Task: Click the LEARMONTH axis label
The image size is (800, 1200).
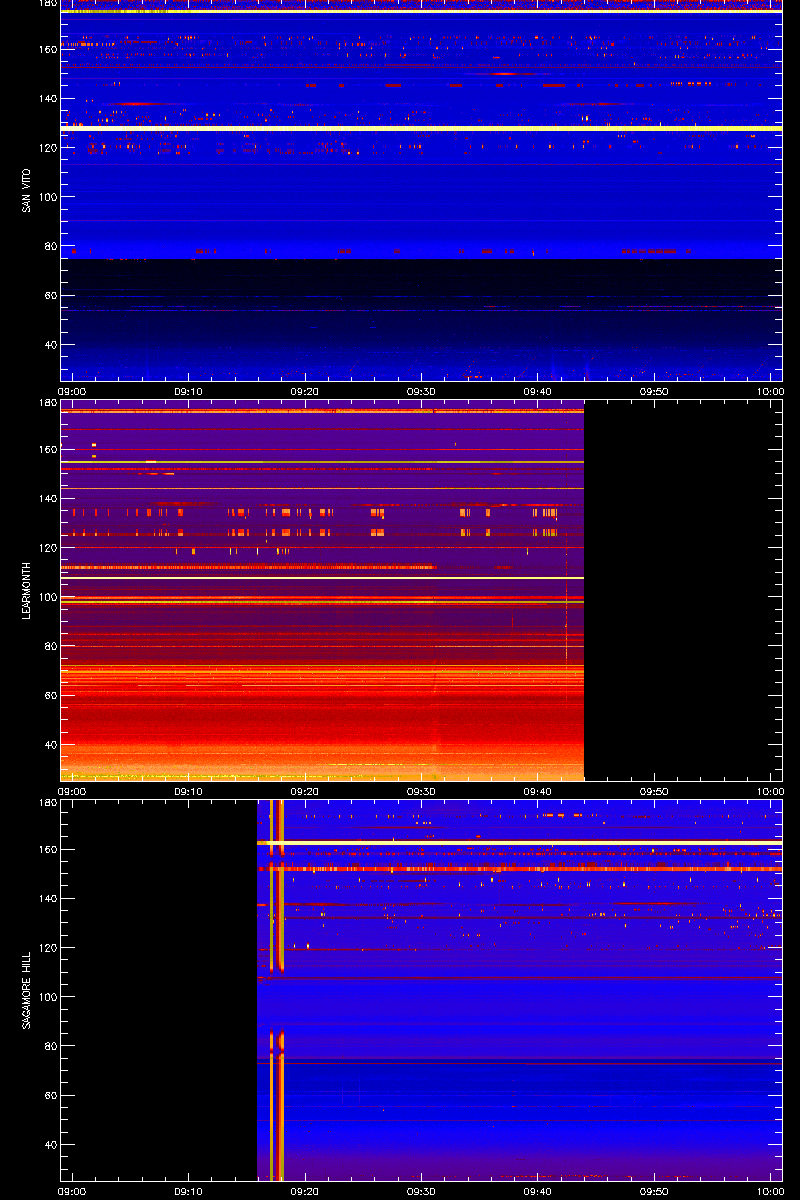Action: pos(26,590)
